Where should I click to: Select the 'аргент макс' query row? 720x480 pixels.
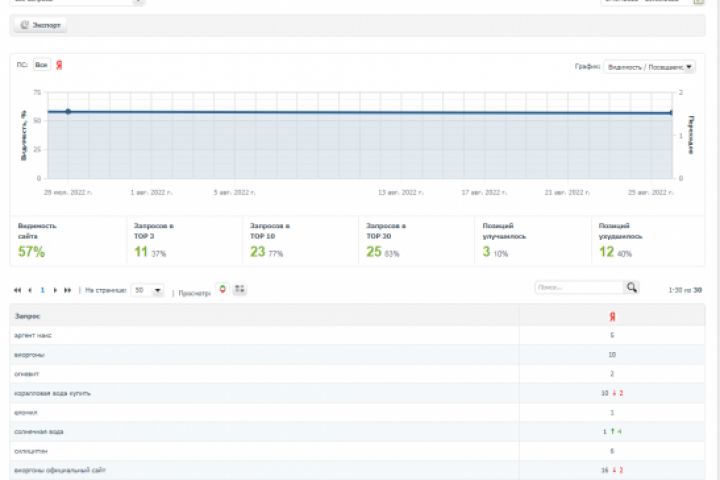tap(357, 335)
